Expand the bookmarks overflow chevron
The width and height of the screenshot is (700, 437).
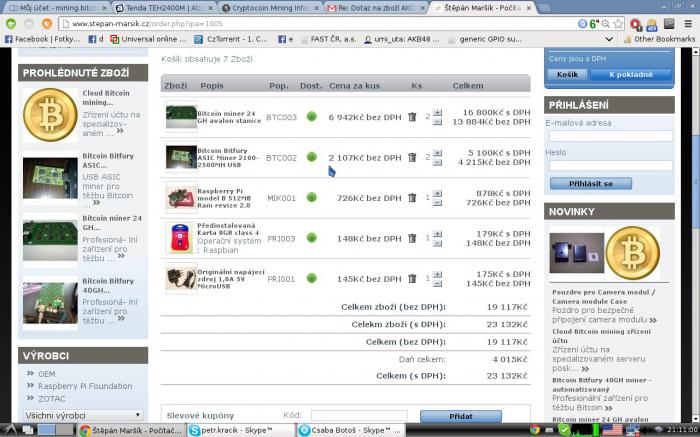[x=608, y=39]
